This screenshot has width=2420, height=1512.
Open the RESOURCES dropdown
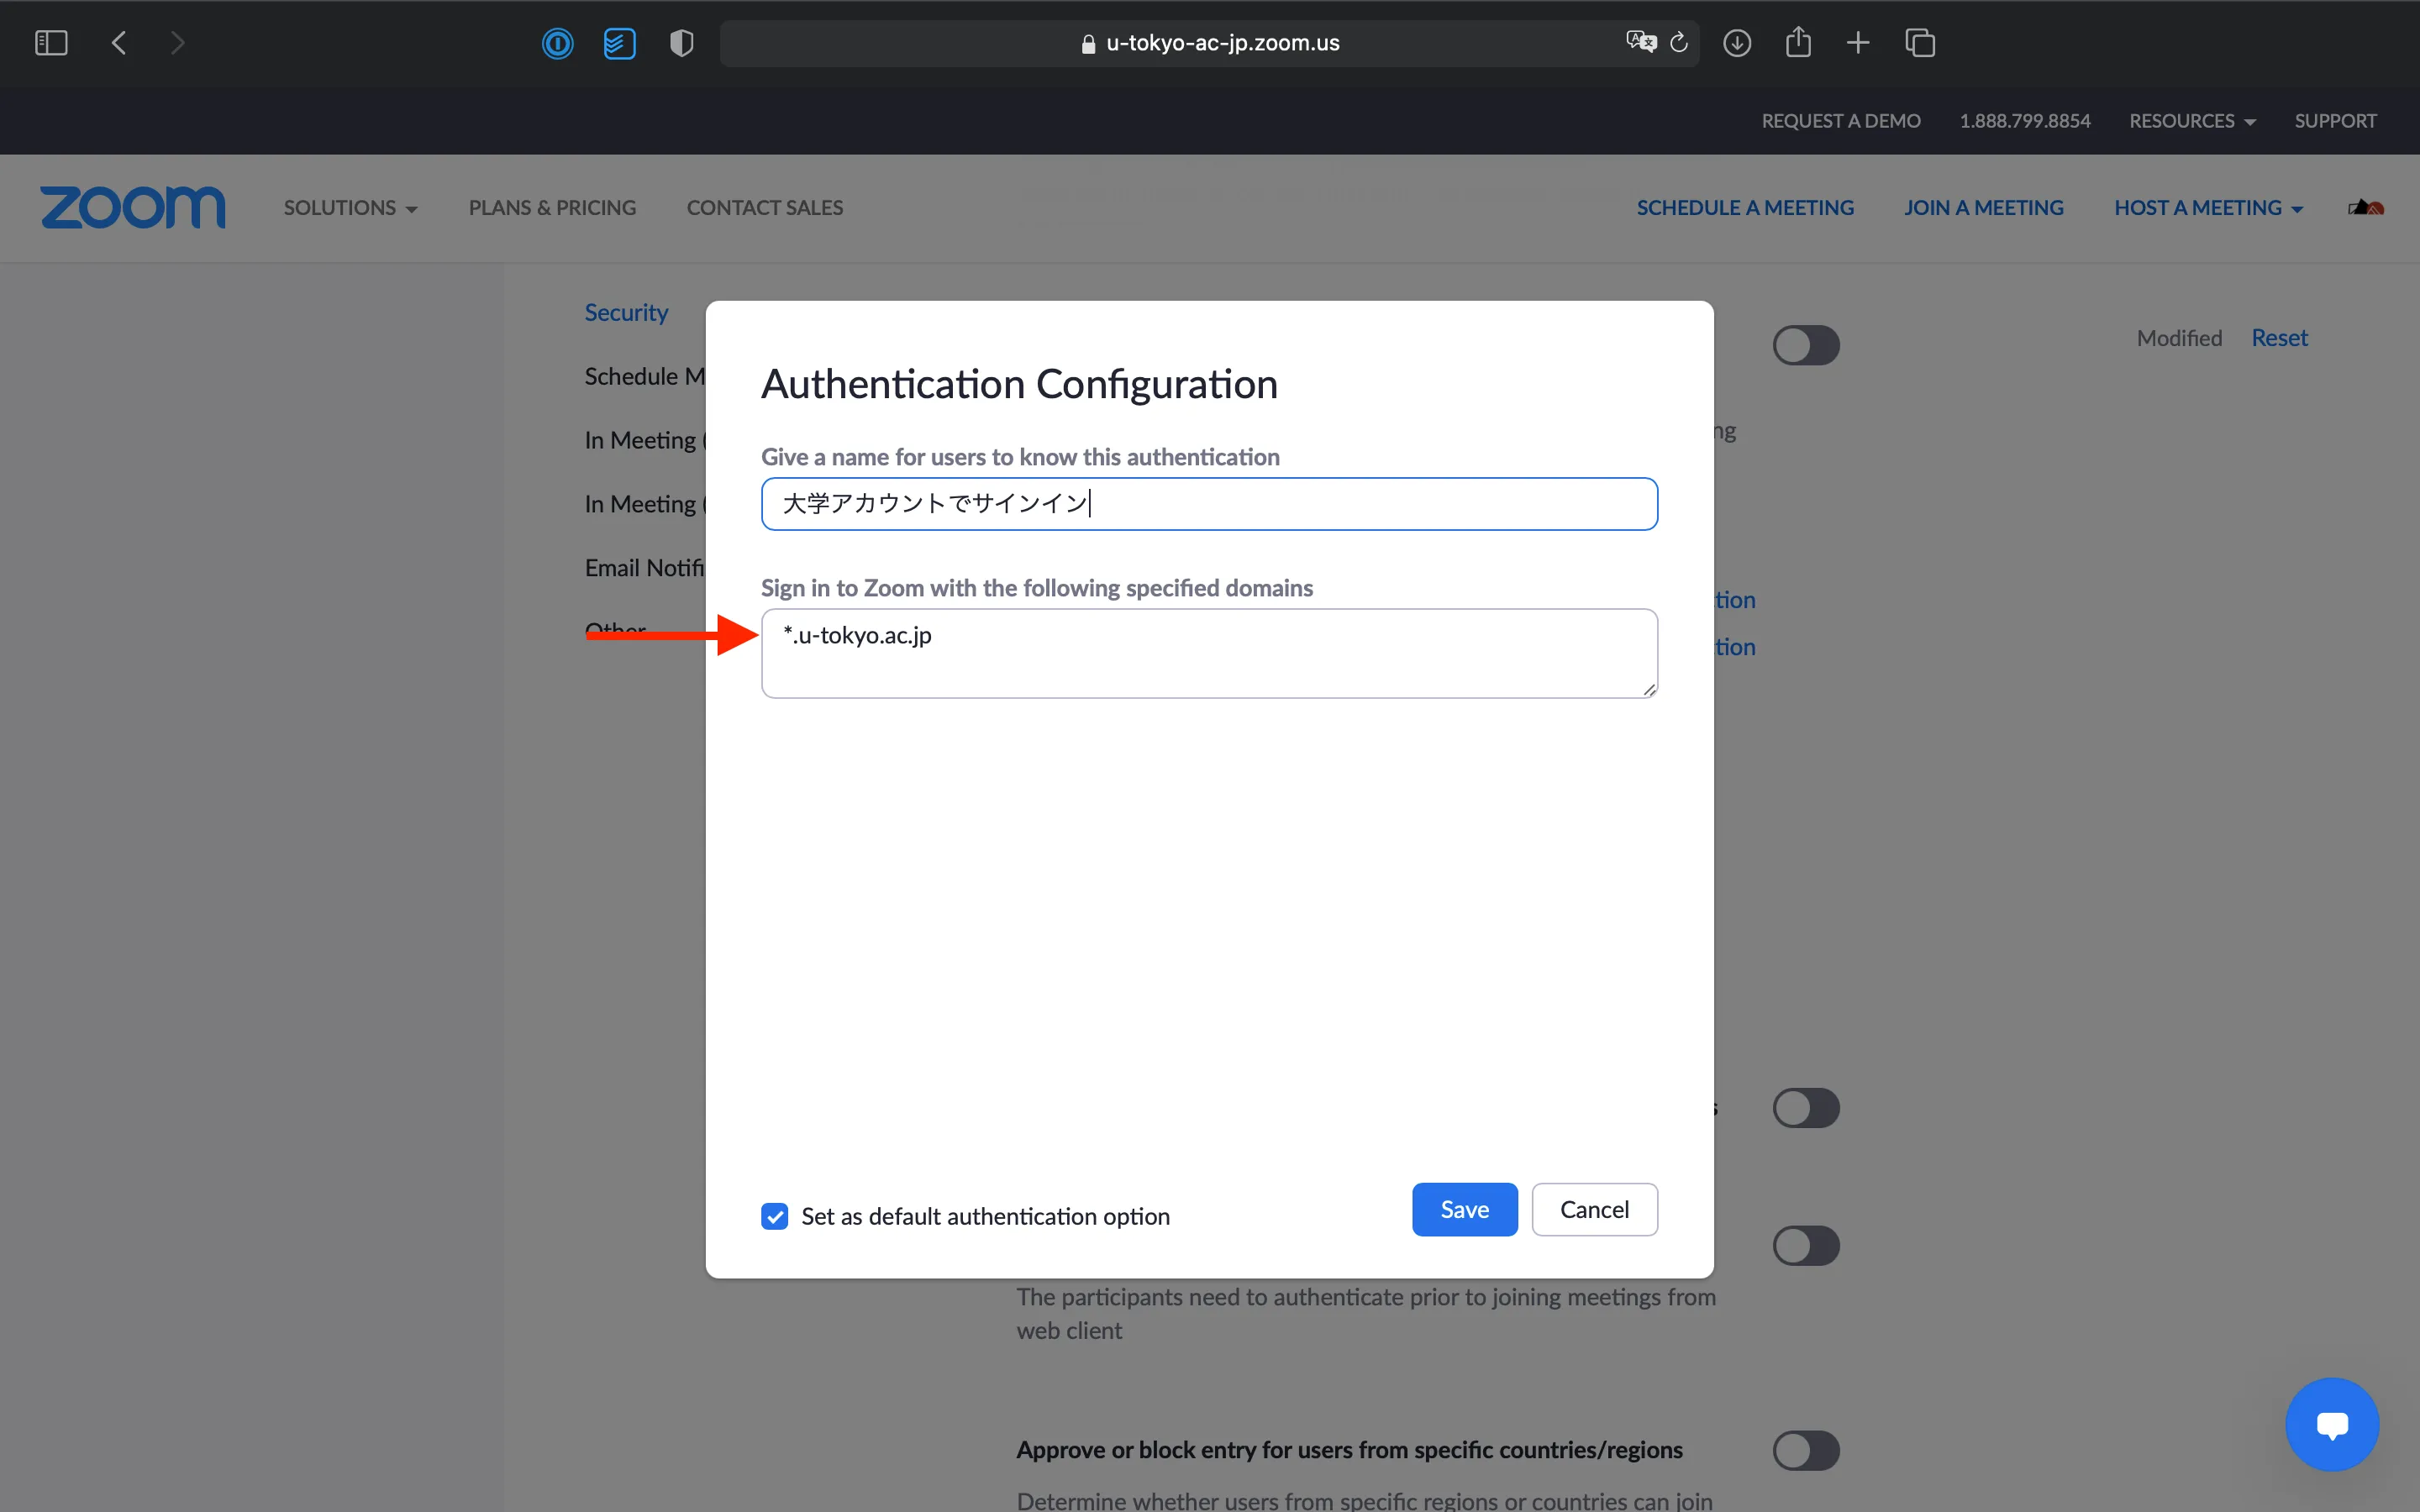pos(2192,121)
